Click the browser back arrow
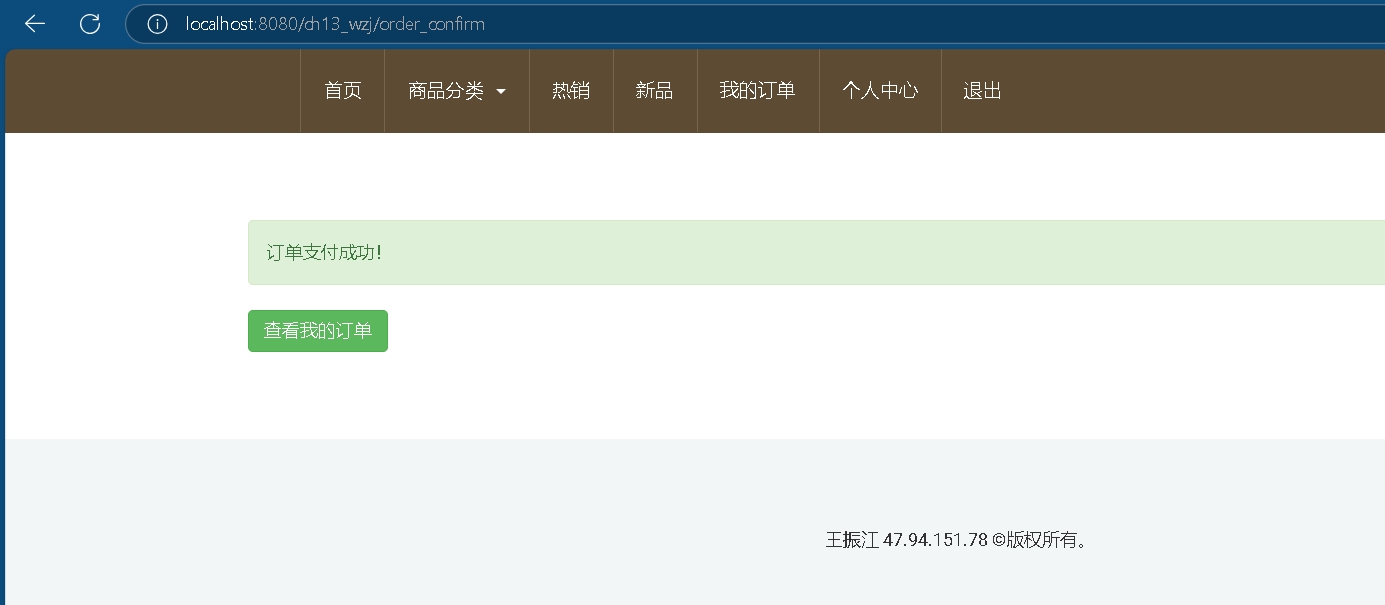 point(35,24)
